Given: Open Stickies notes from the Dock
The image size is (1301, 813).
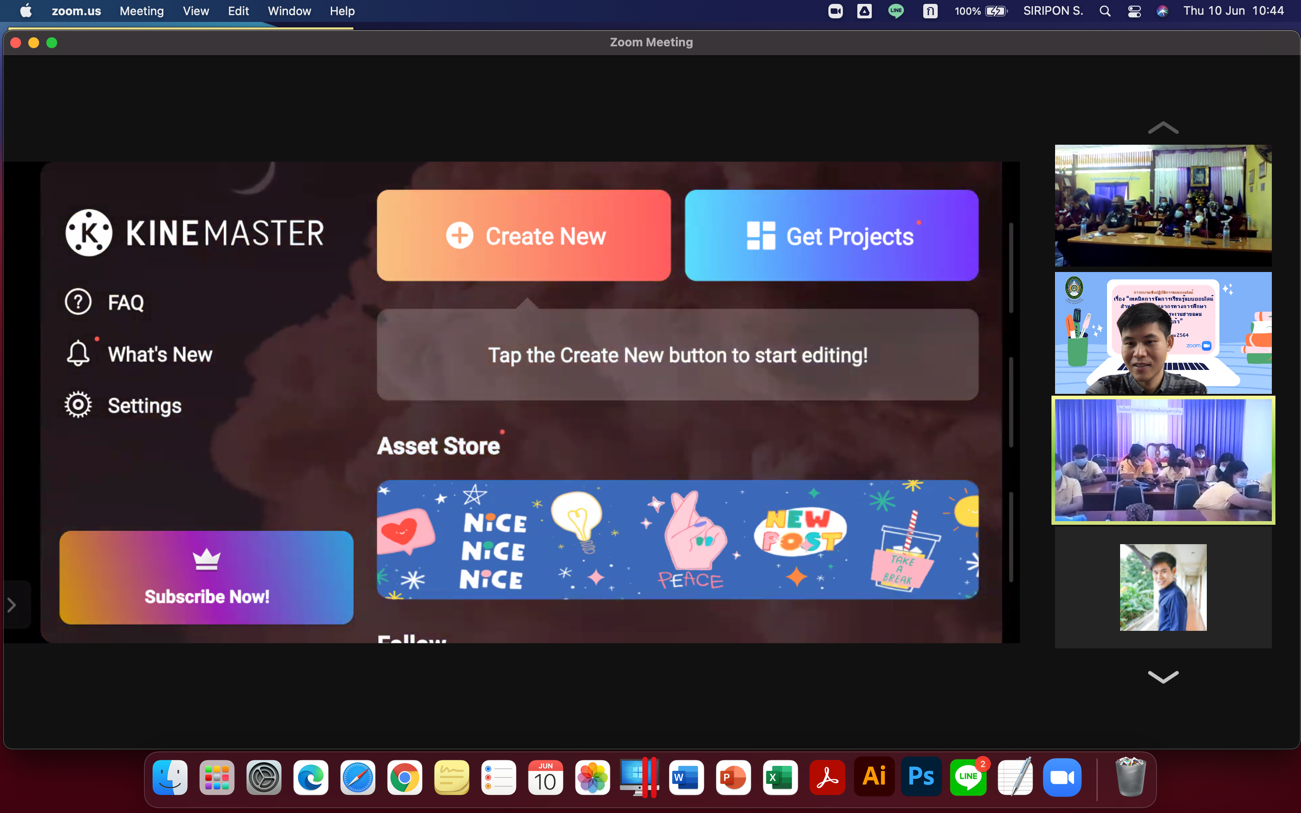Looking at the screenshot, I should tap(452, 778).
